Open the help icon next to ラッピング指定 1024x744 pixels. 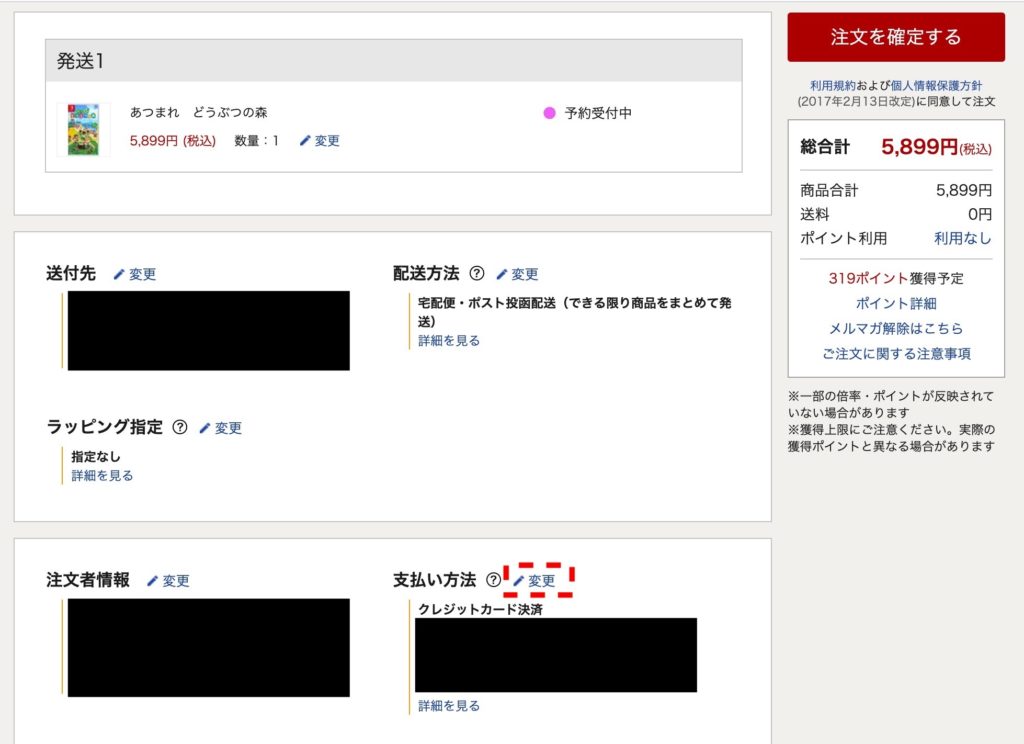180,427
